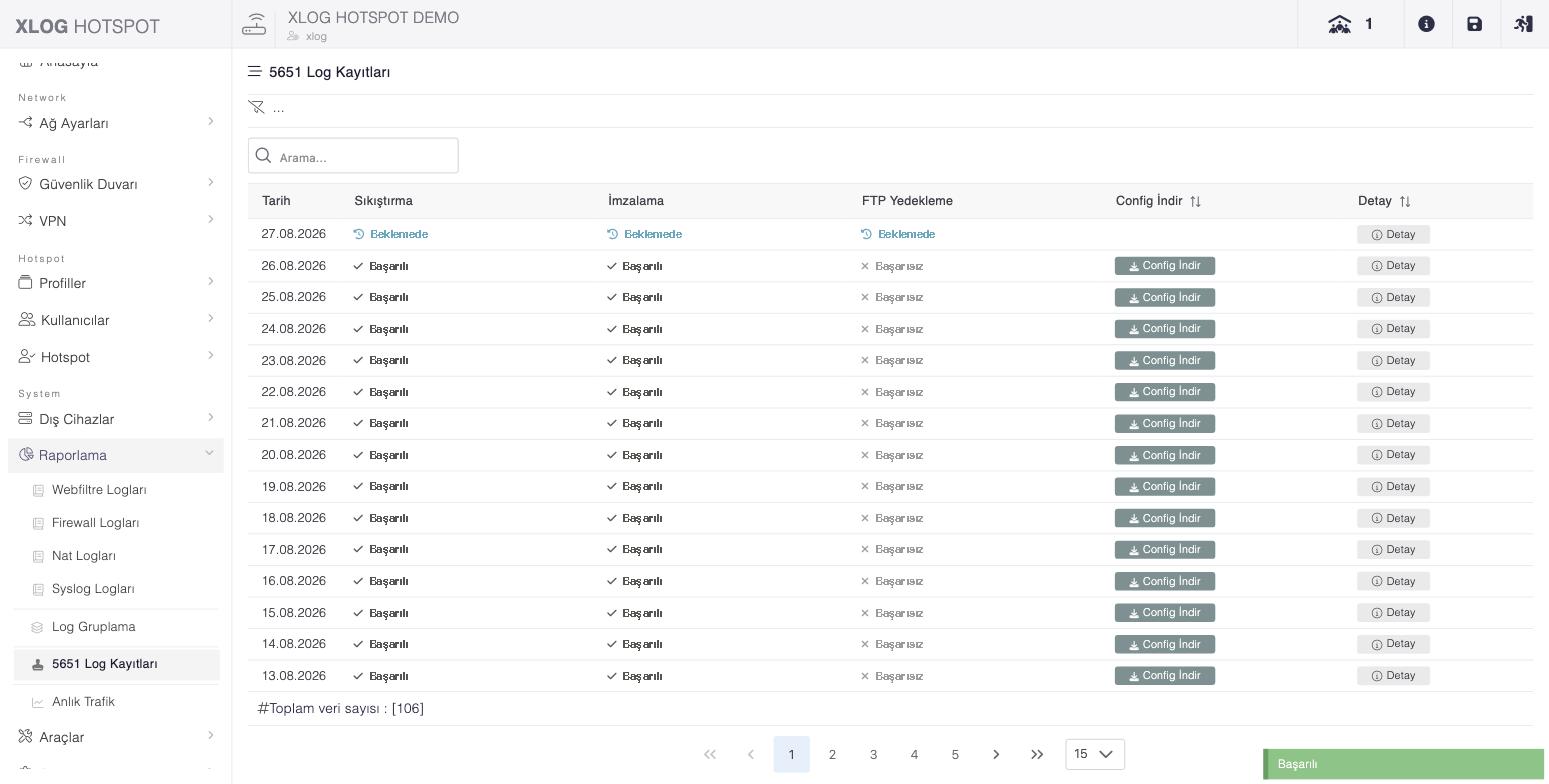
Task: Expand the Kullanıcılar chevron
Action: pyautogui.click(x=210, y=319)
